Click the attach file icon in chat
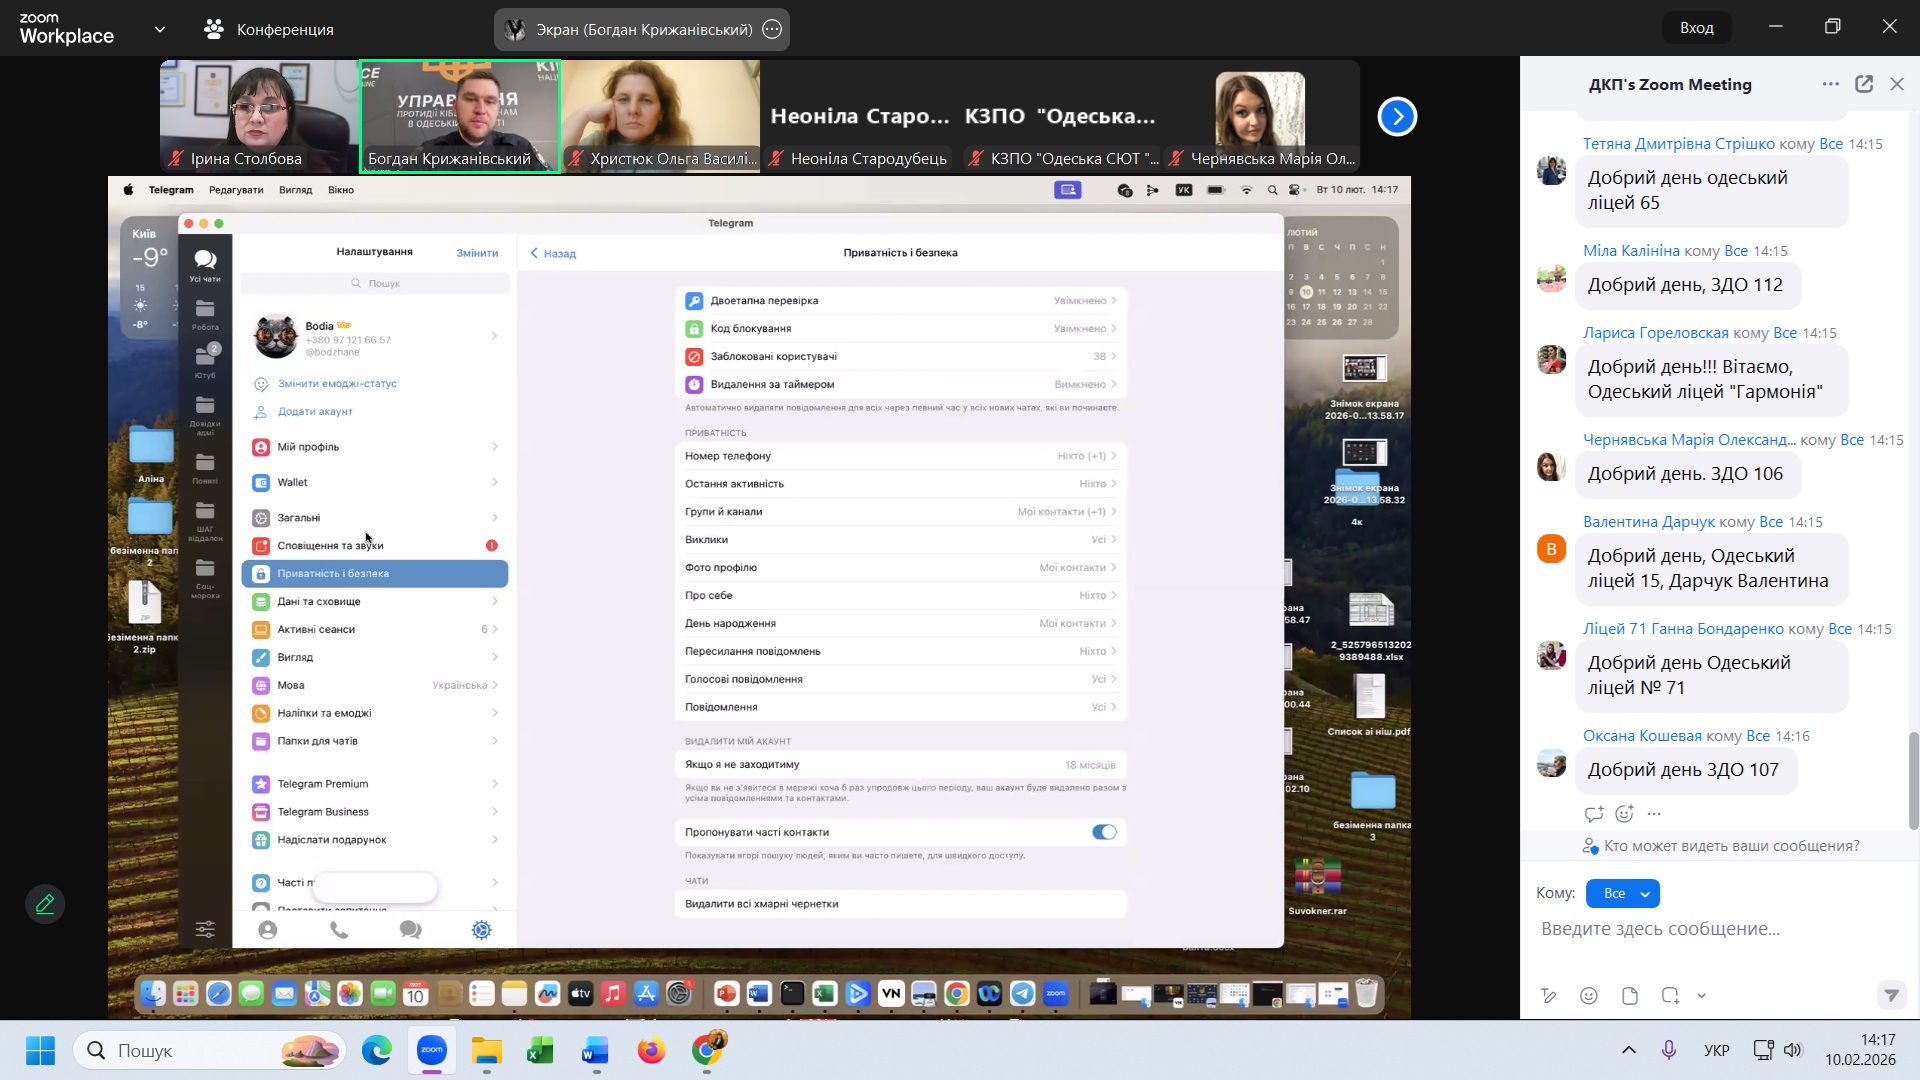The width and height of the screenshot is (1920, 1080). (x=1630, y=996)
